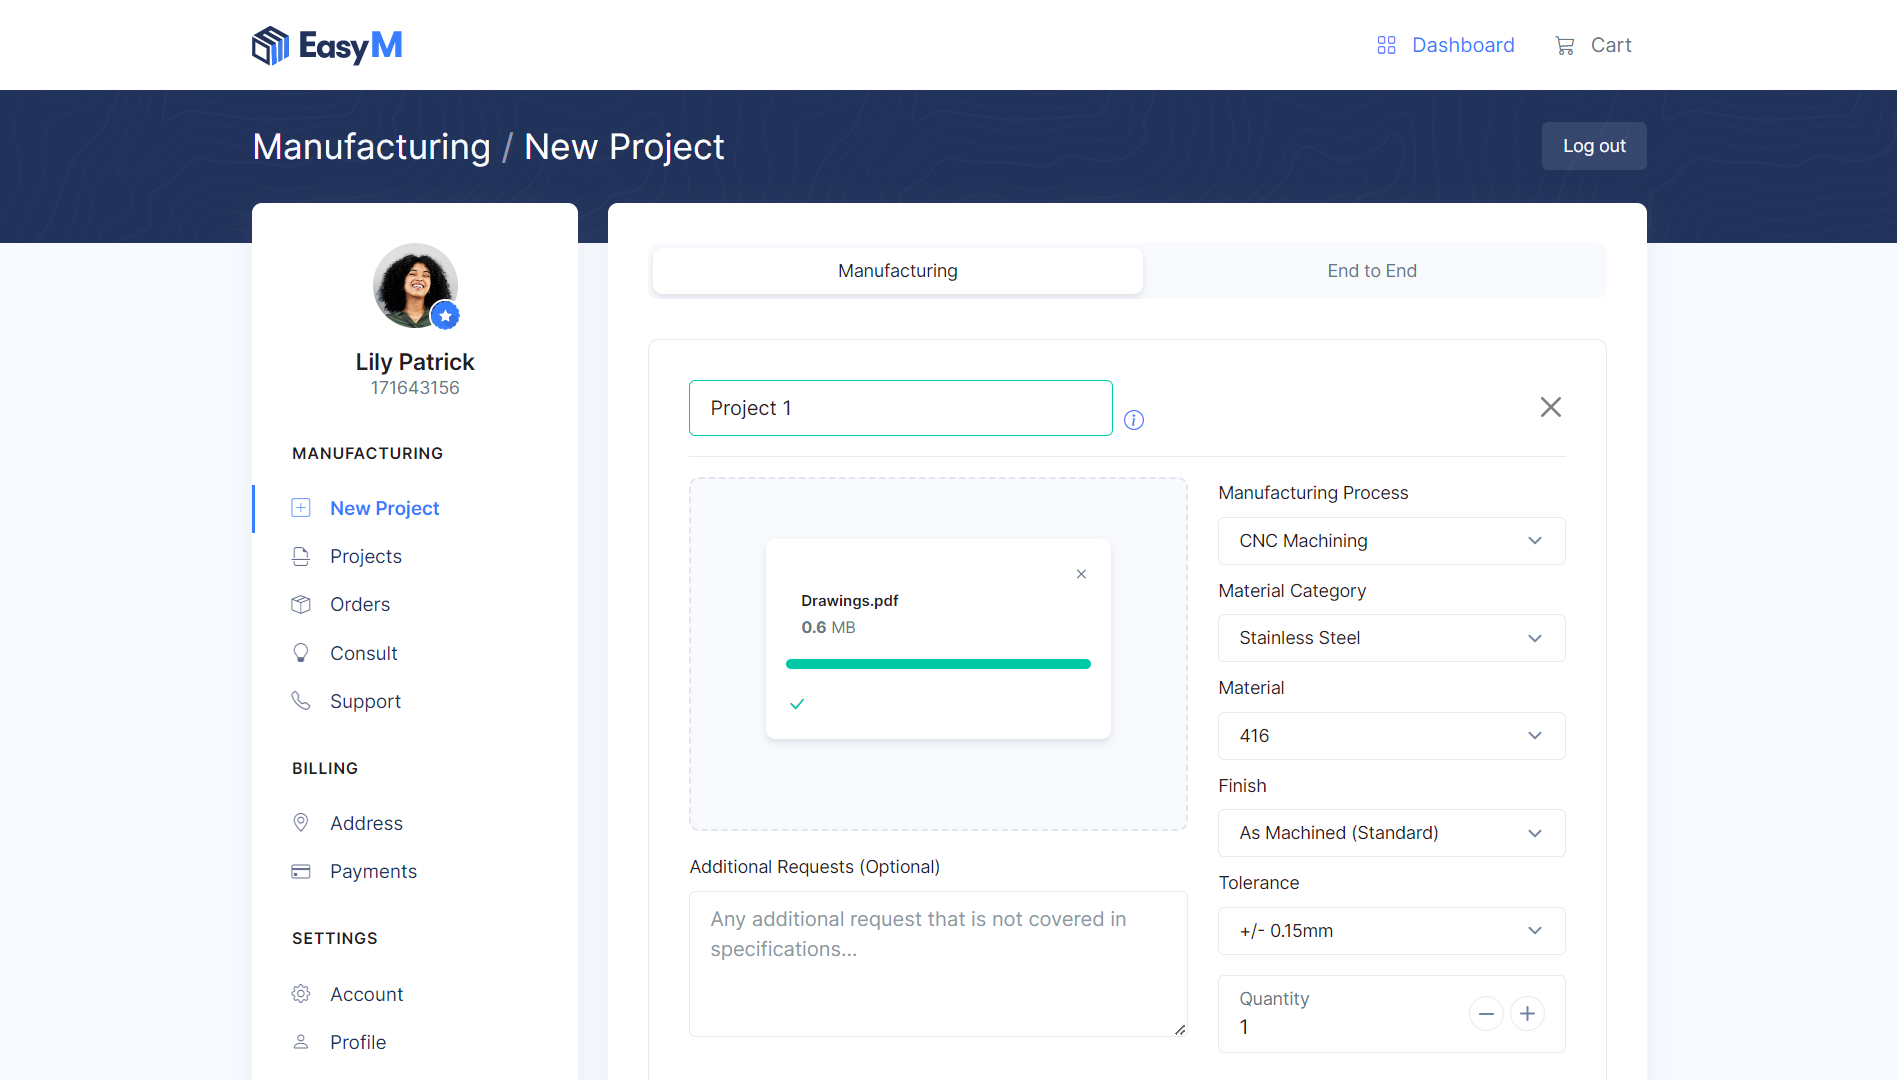Click the Lily Patrick name
This screenshot has height=1080, width=1897.
coord(415,362)
